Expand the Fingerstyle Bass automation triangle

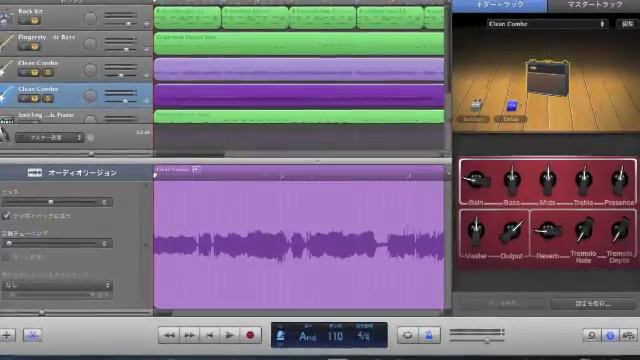[147, 49]
